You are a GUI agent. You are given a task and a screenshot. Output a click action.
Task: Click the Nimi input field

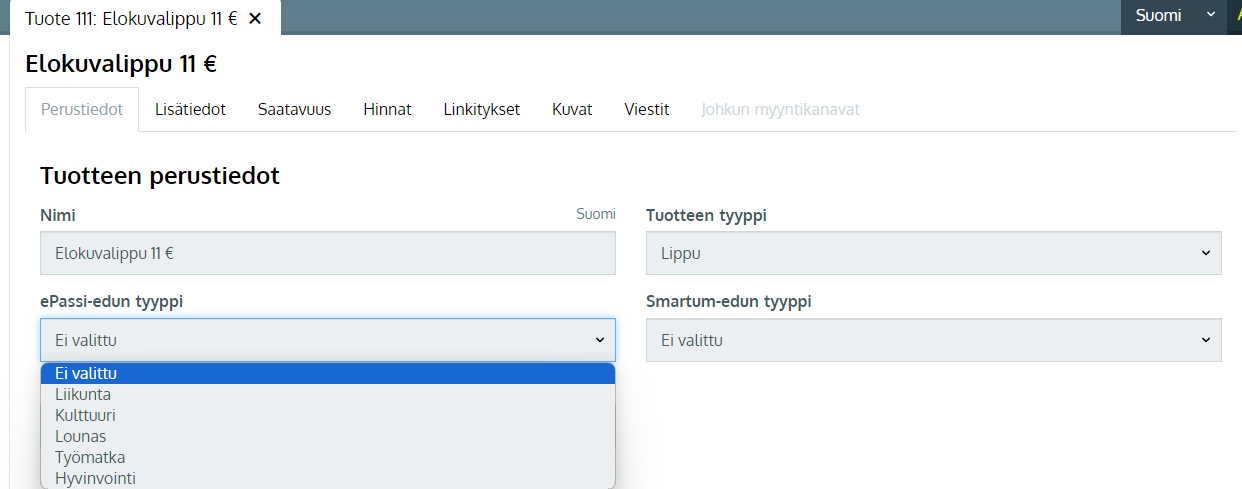click(x=327, y=254)
